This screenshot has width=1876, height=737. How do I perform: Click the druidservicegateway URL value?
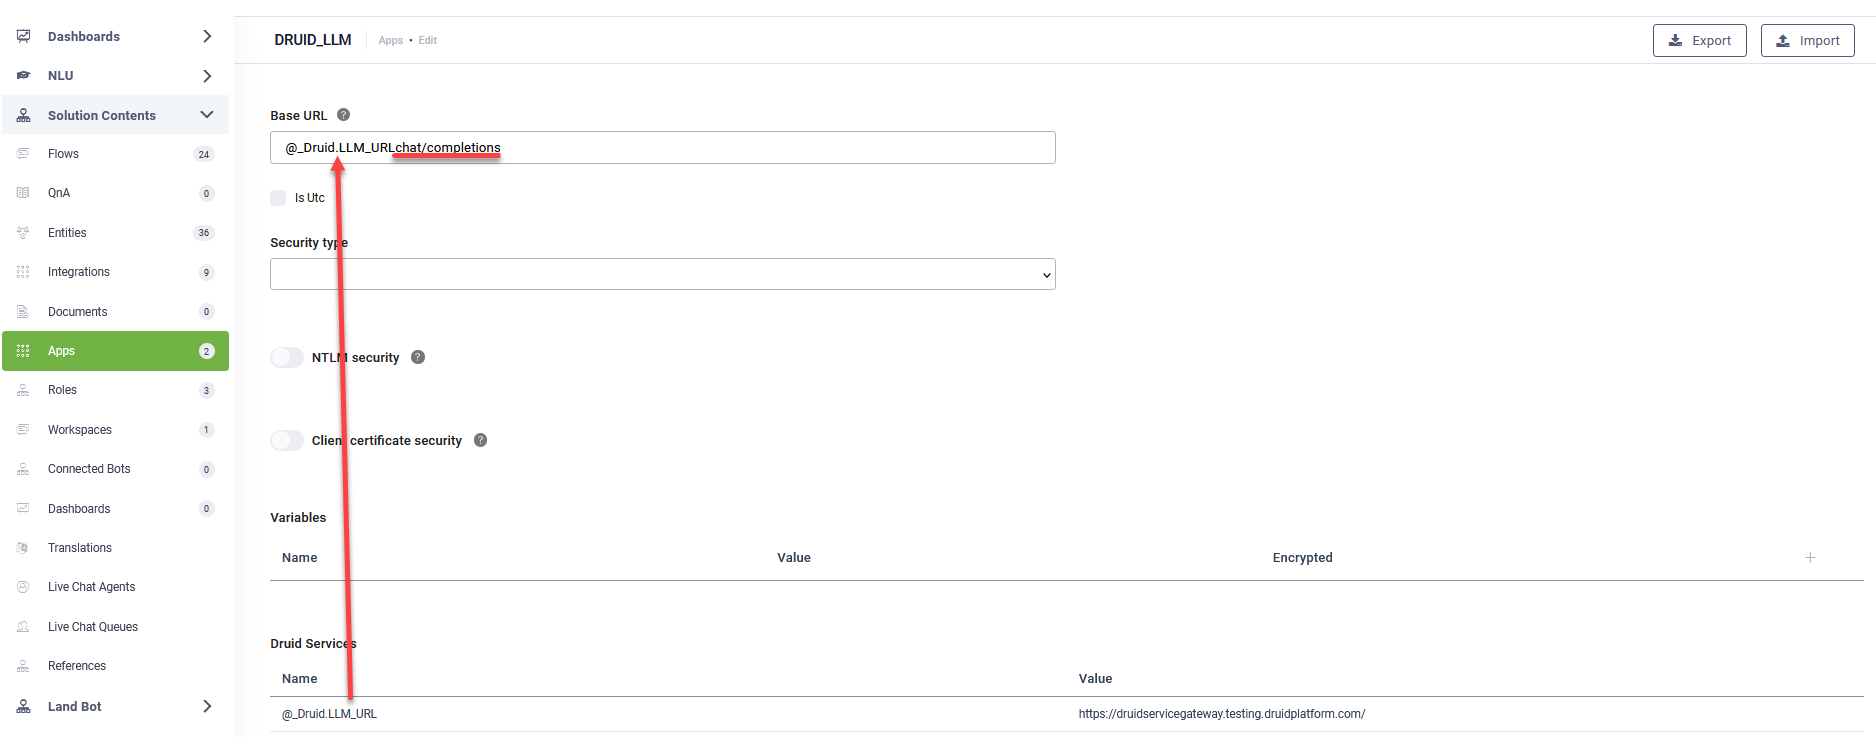point(1222,714)
